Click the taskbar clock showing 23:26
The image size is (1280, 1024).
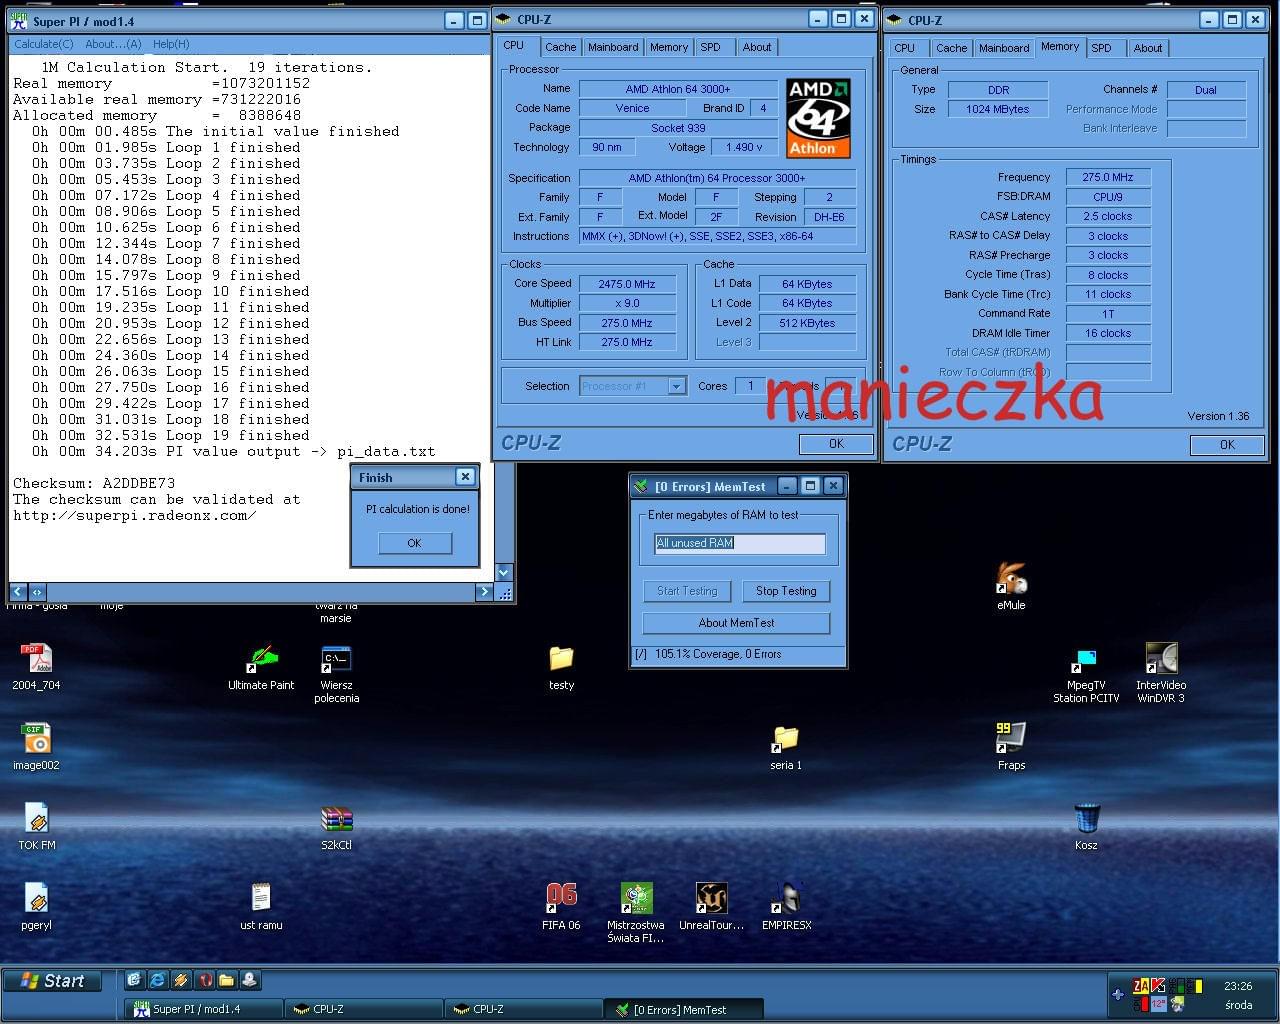click(x=1238, y=986)
